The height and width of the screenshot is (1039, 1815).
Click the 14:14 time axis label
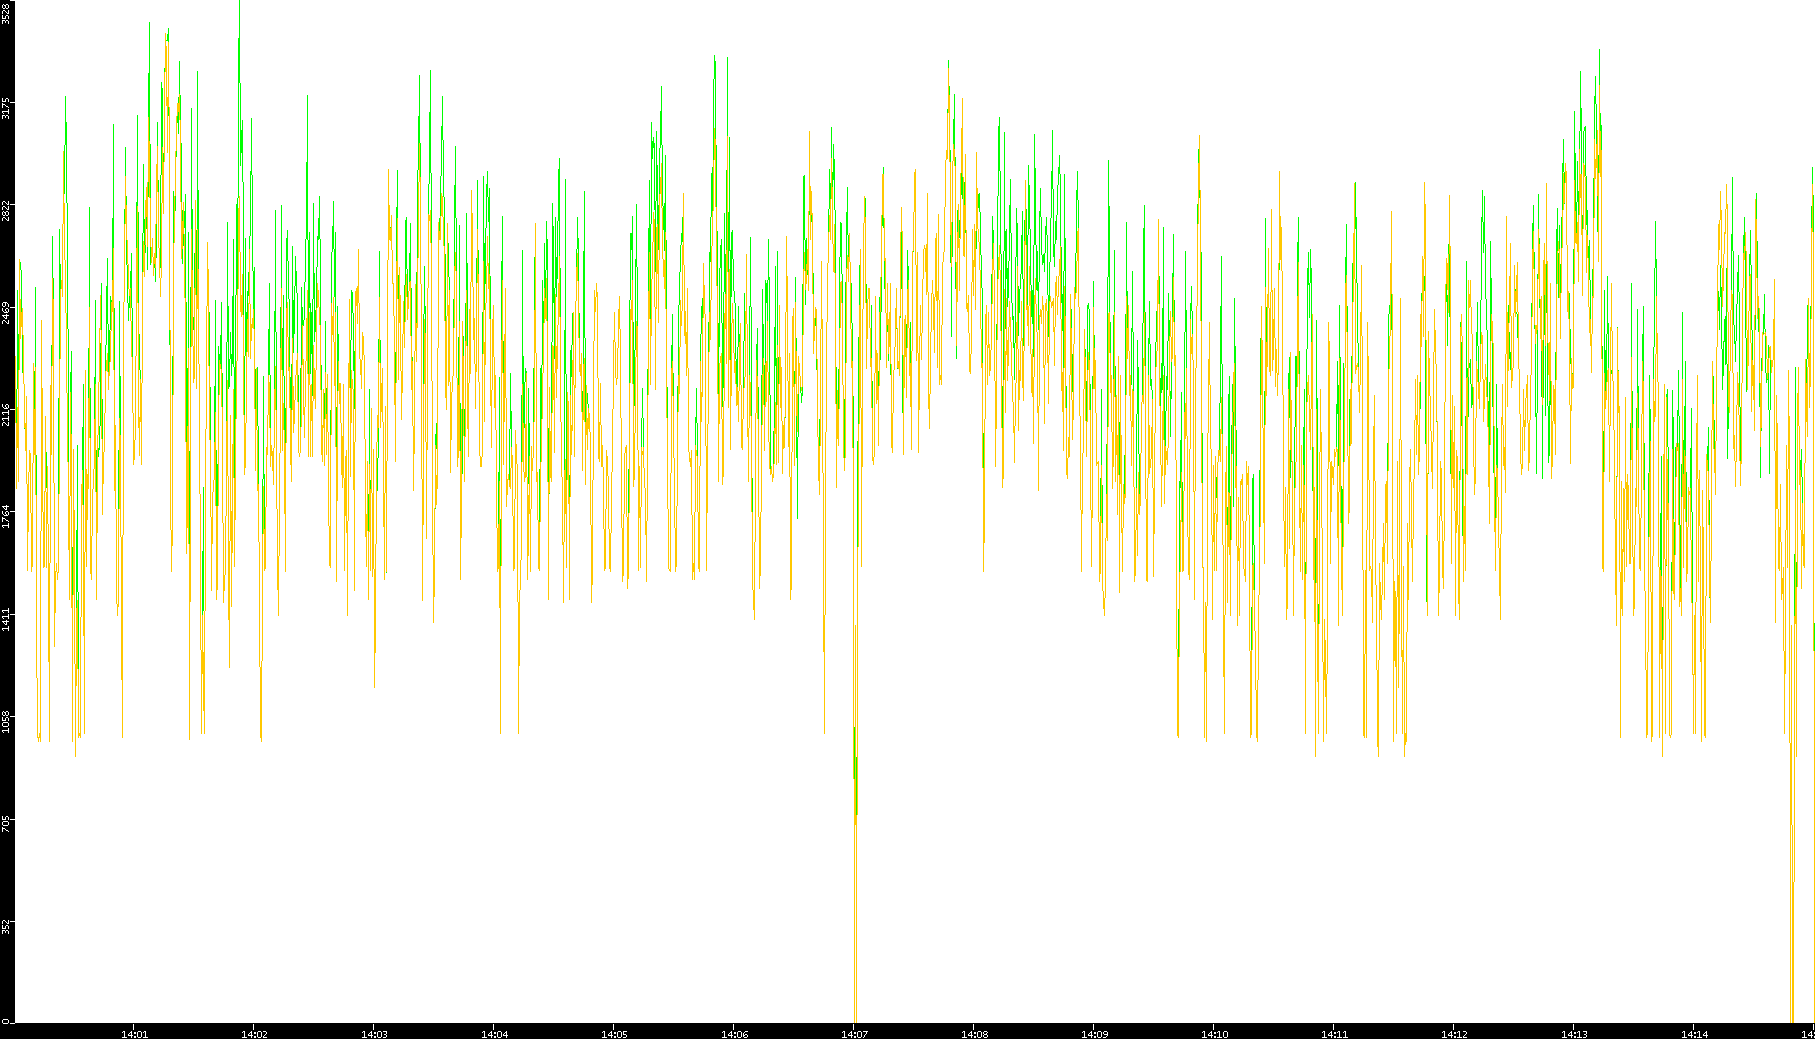pyautogui.click(x=1694, y=1033)
